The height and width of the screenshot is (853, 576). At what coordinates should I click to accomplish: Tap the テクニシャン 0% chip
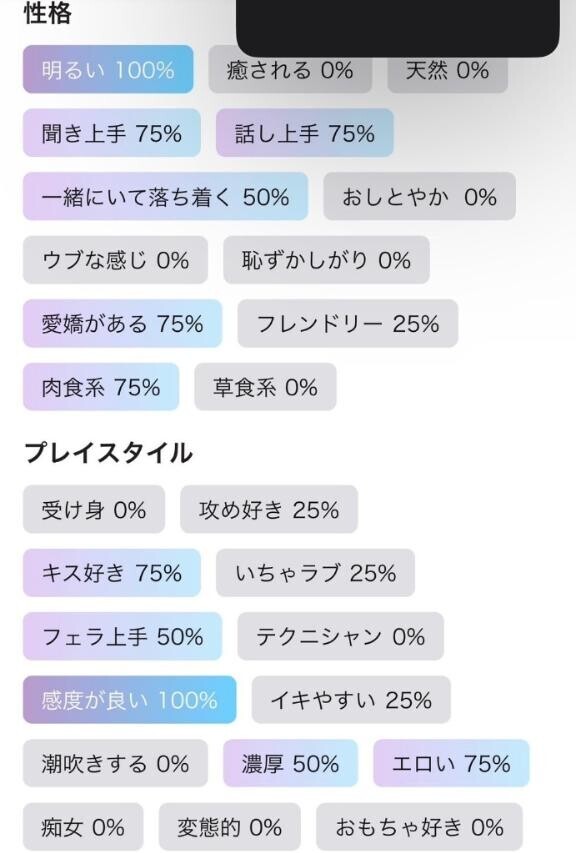pyautogui.click(x=340, y=636)
